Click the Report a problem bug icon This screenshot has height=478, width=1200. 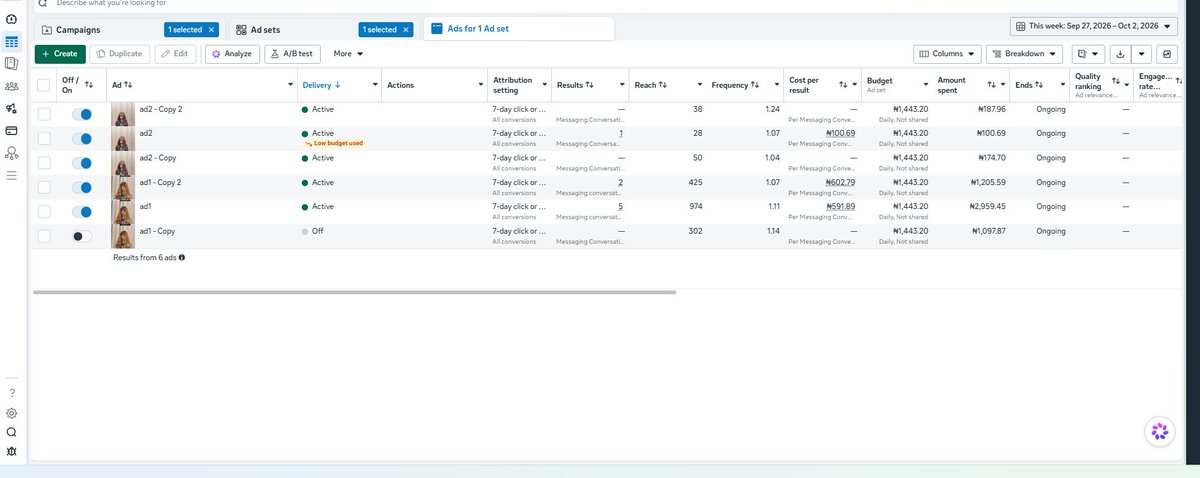pyautogui.click(x=11, y=452)
